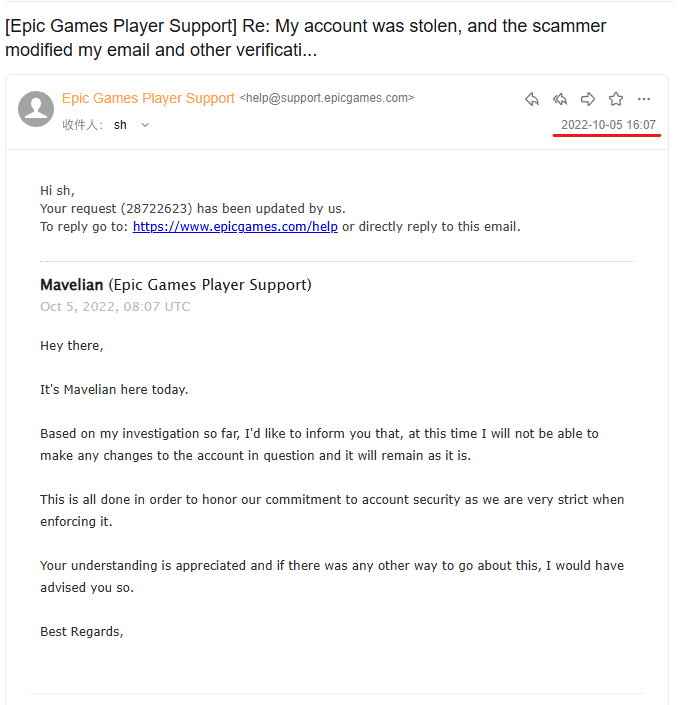The height and width of the screenshot is (705, 678).
Task: Click the "It's Mavelian here today" line
Action: 114,390
